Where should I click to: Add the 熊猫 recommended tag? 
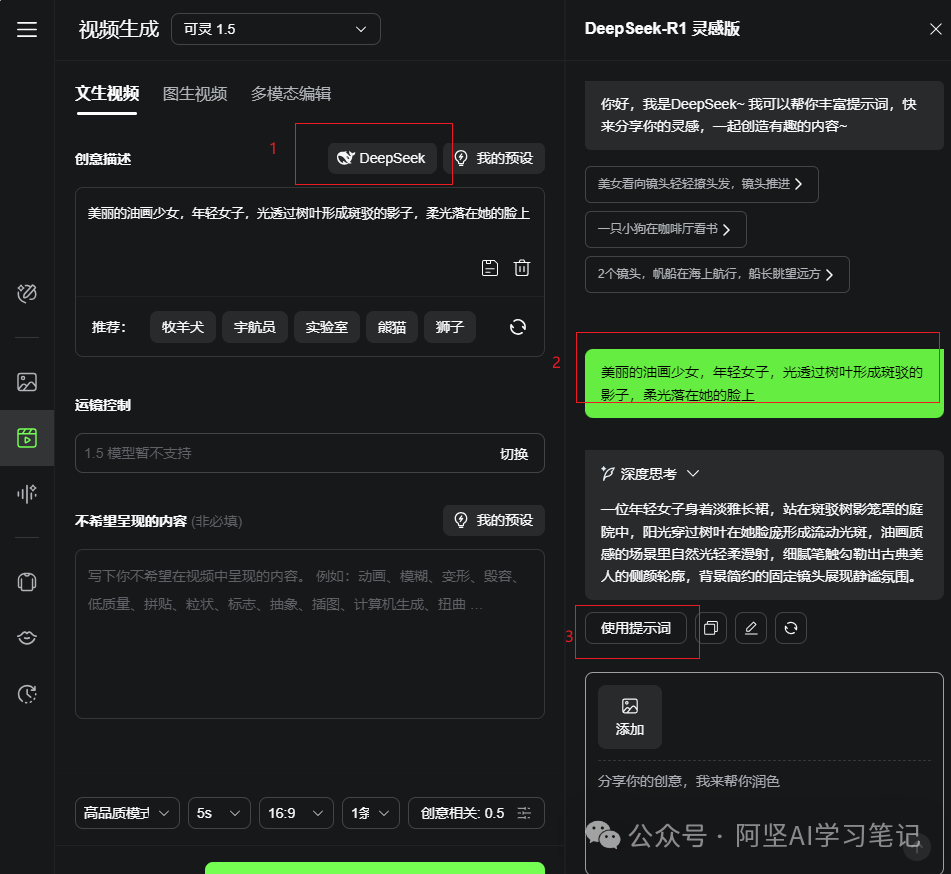(392, 328)
